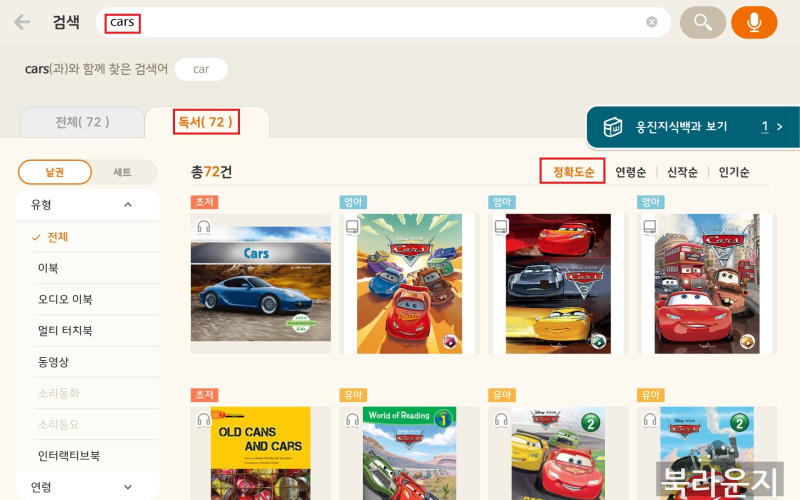
Task: Click headphone icon on blue Cars book
Action: coord(204,228)
